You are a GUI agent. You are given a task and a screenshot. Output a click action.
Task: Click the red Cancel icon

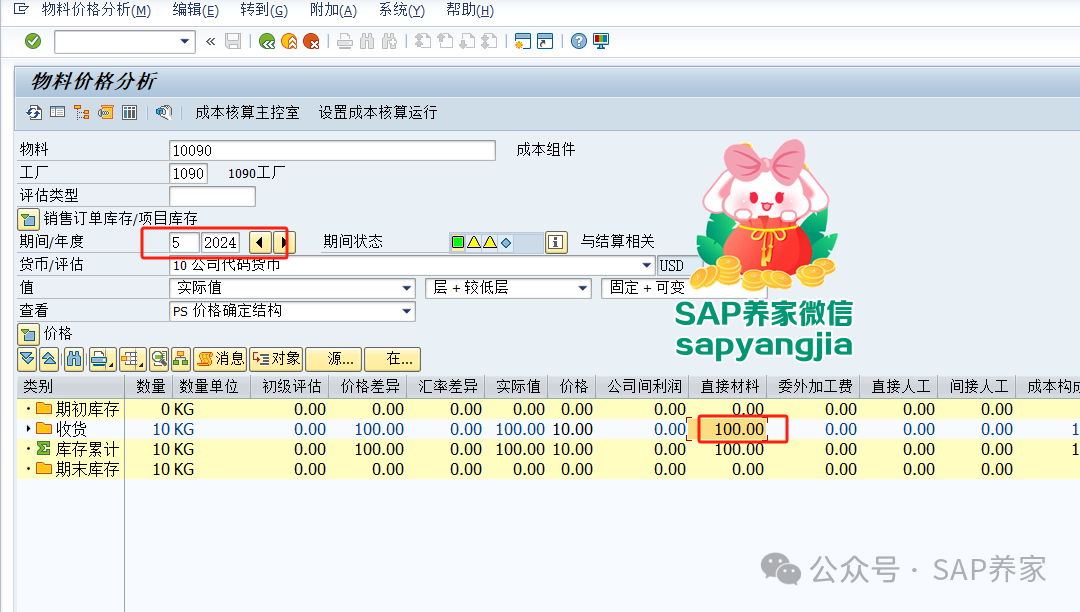(311, 41)
